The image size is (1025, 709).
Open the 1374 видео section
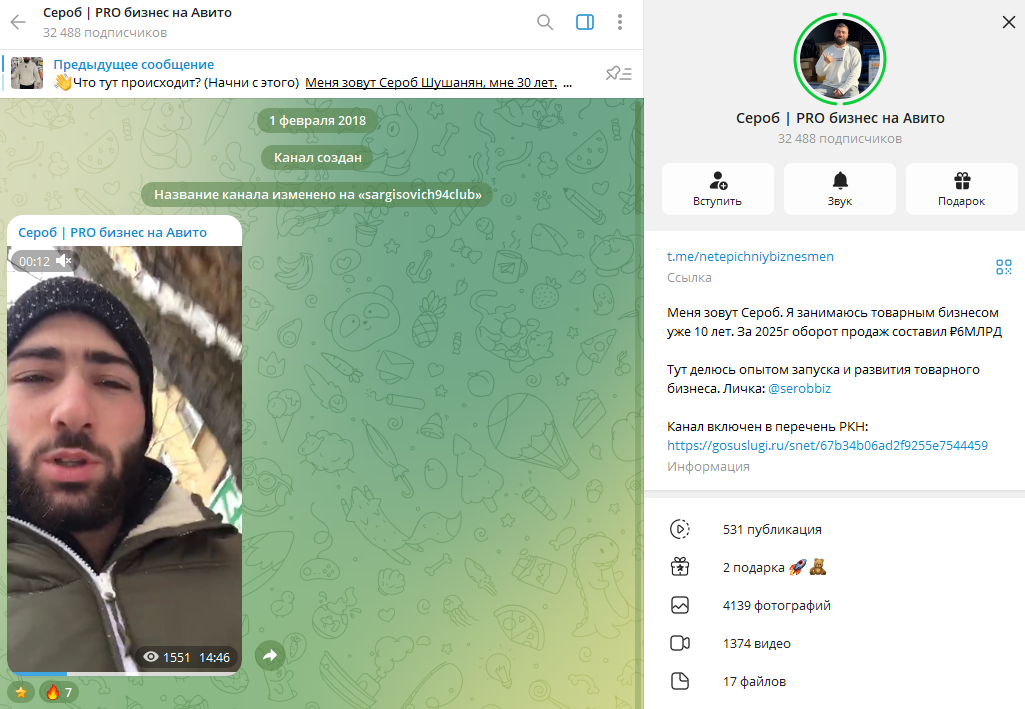(756, 643)
